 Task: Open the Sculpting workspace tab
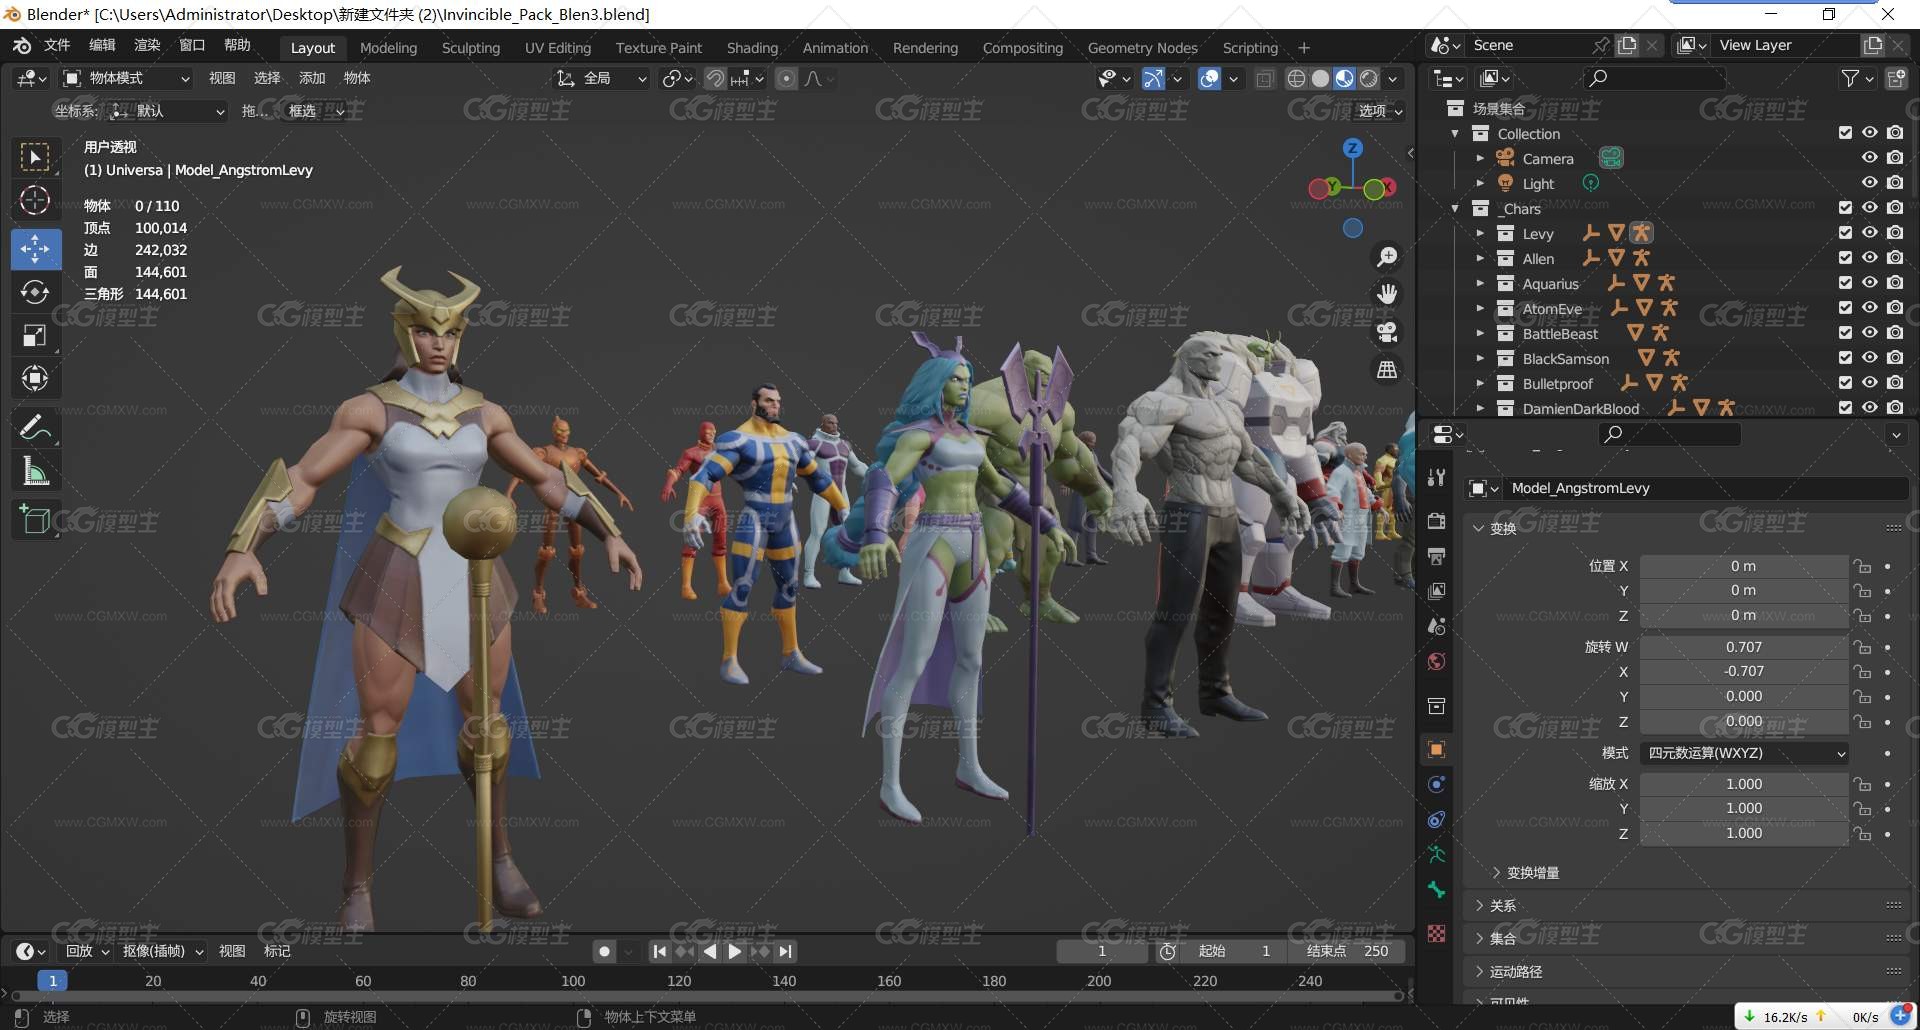[471, 47]
